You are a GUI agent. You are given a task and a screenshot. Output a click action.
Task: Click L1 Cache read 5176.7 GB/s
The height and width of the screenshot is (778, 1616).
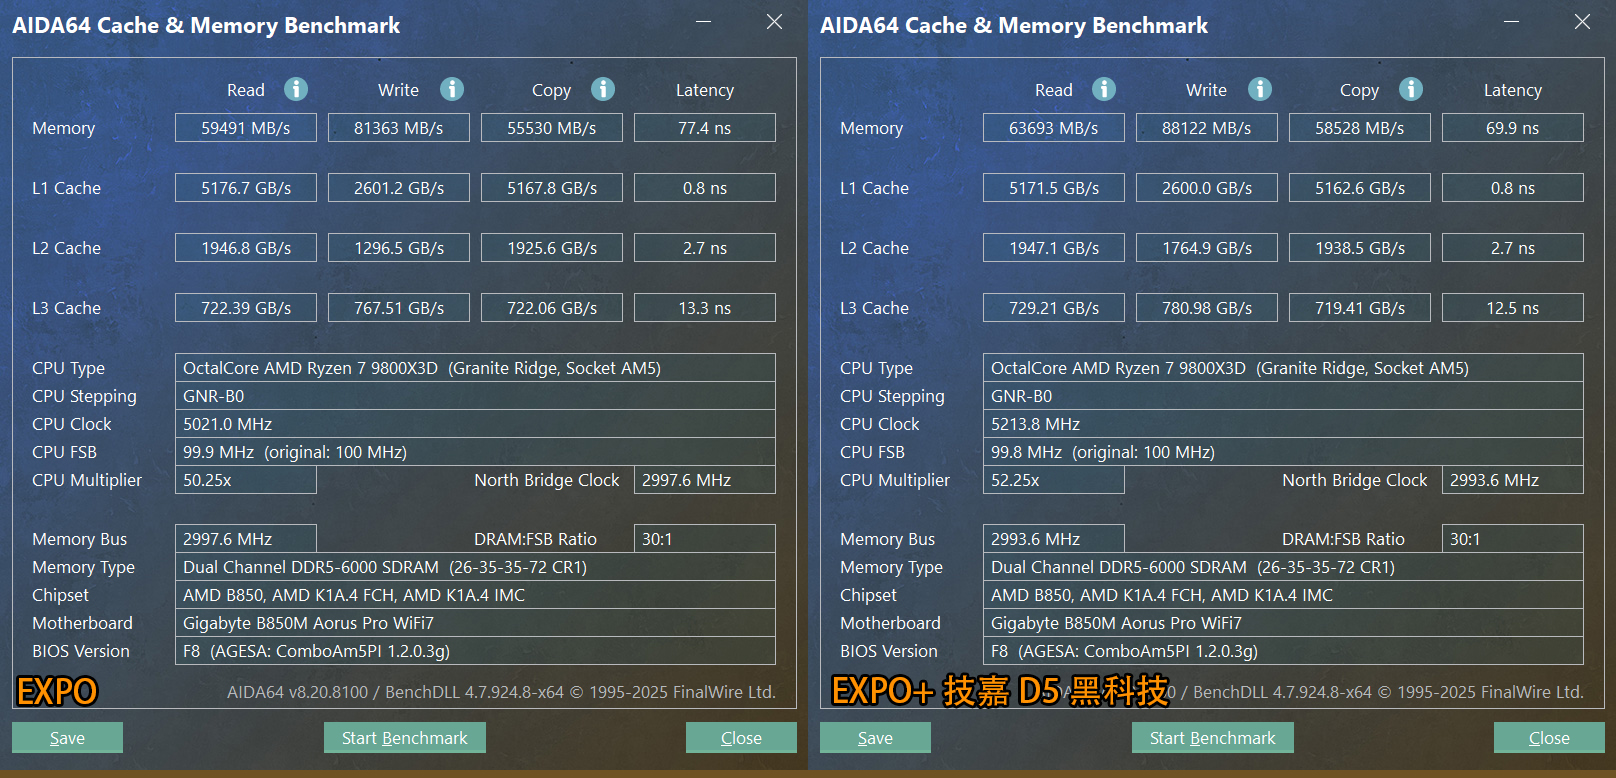pos(246,188)
